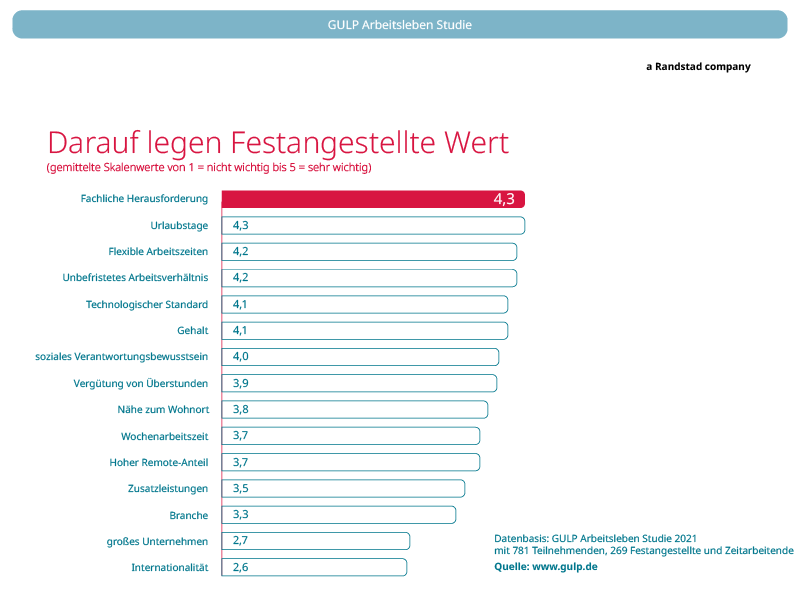Click the Zusatzleistungen bar
Screen dimensions: 800x600
(342, 488)
